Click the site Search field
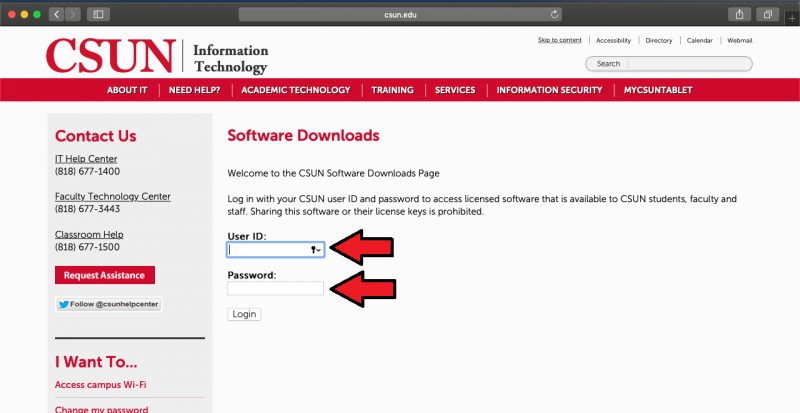The height and width of the screenshot is (413, 800). click(669, 64)
